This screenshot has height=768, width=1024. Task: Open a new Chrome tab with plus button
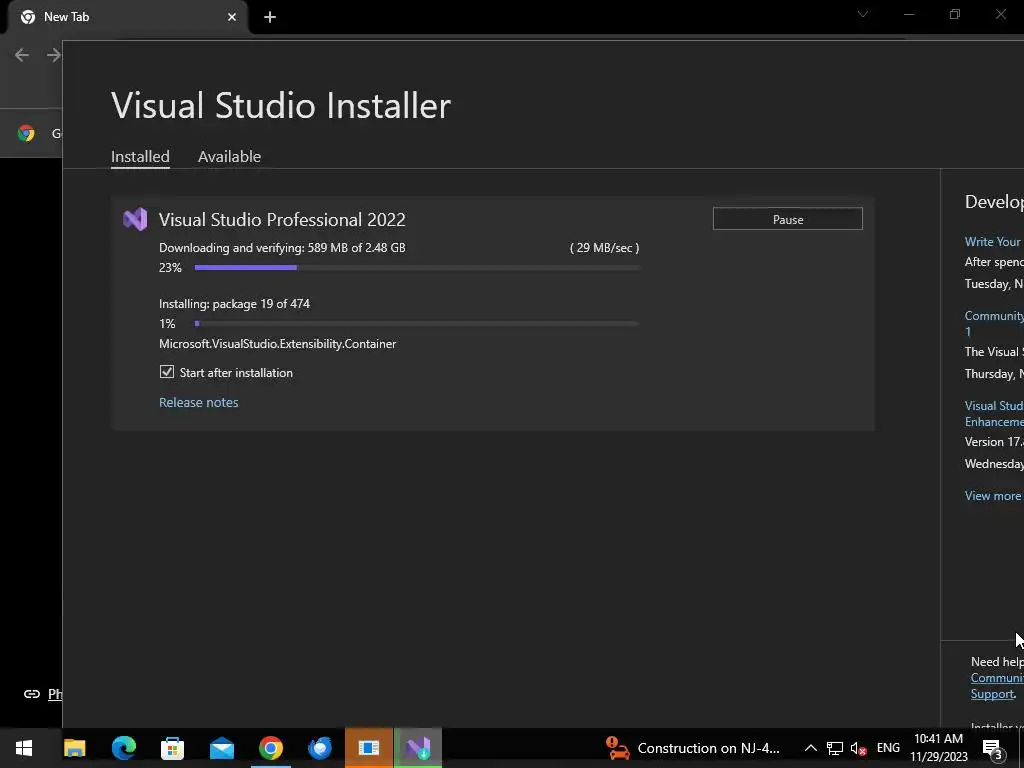[x=270, y=17]
